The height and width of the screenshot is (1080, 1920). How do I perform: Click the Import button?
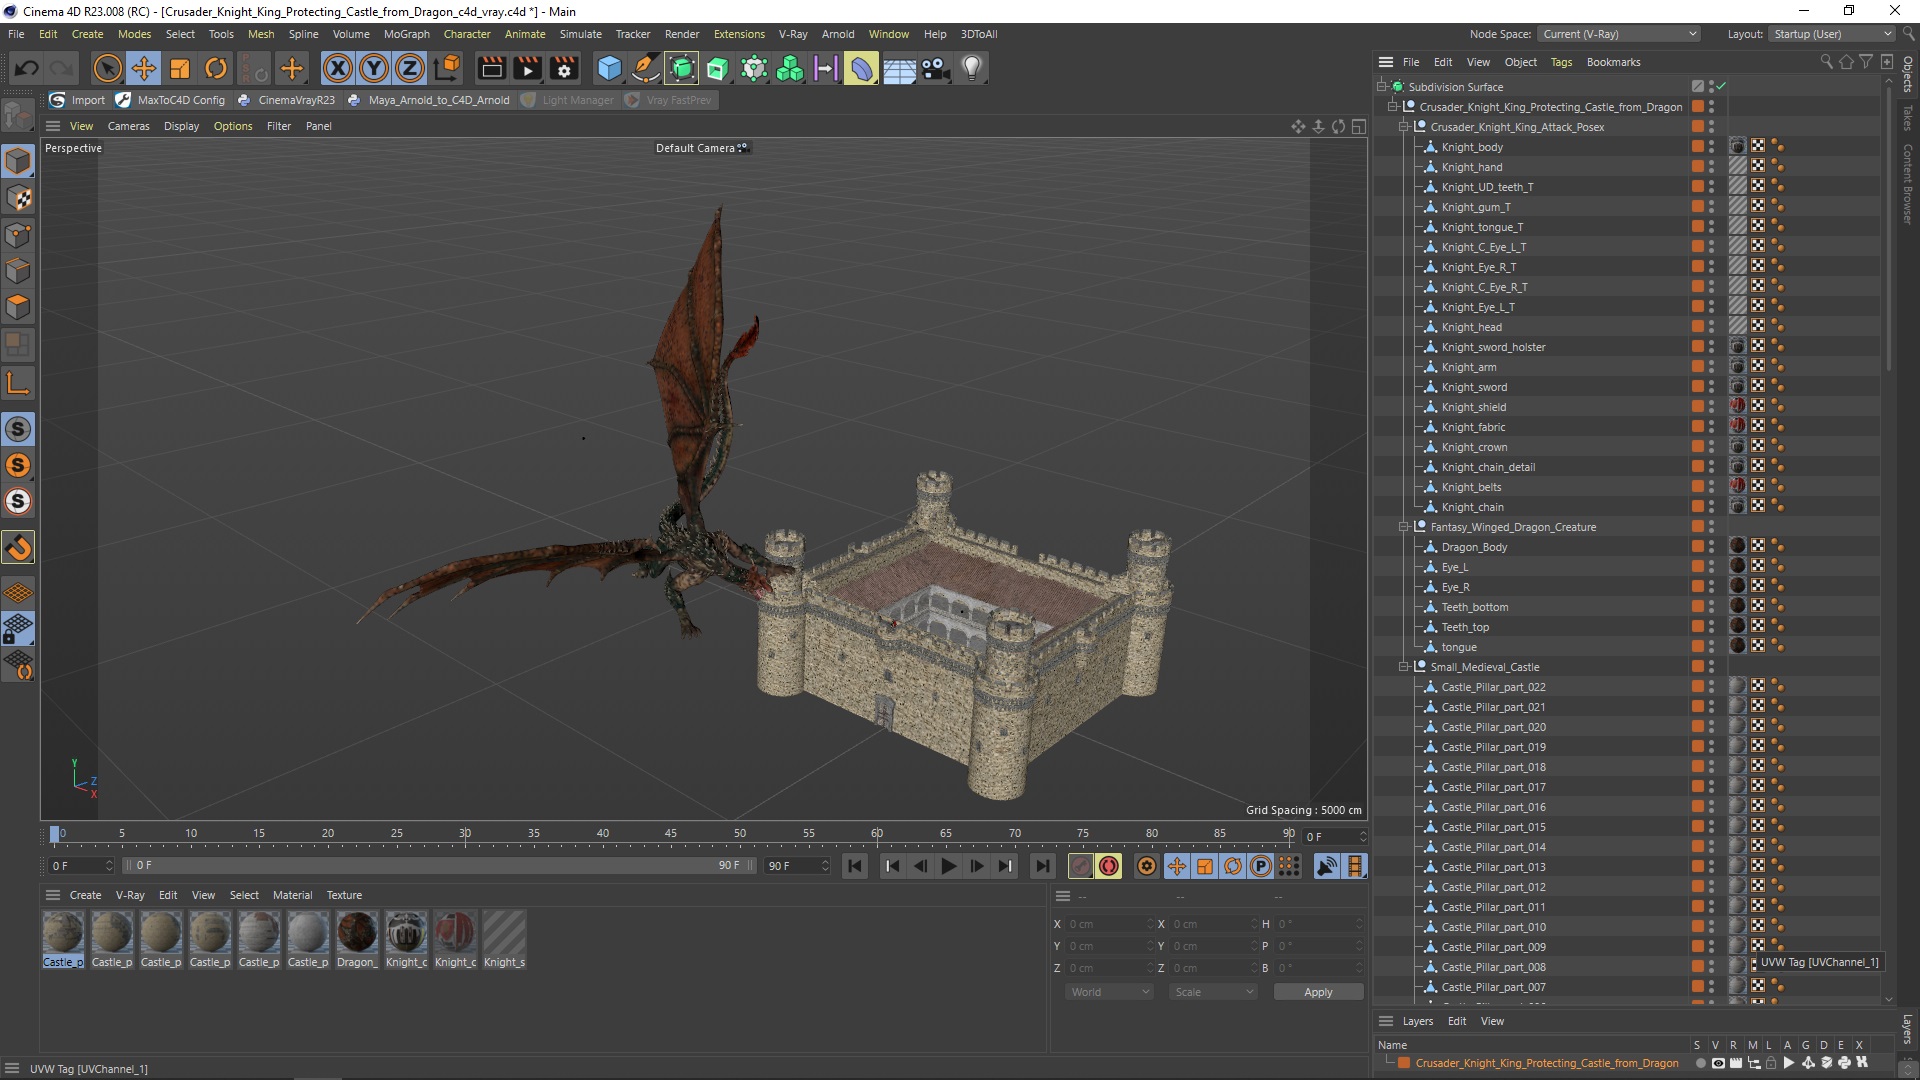[78, 100]
